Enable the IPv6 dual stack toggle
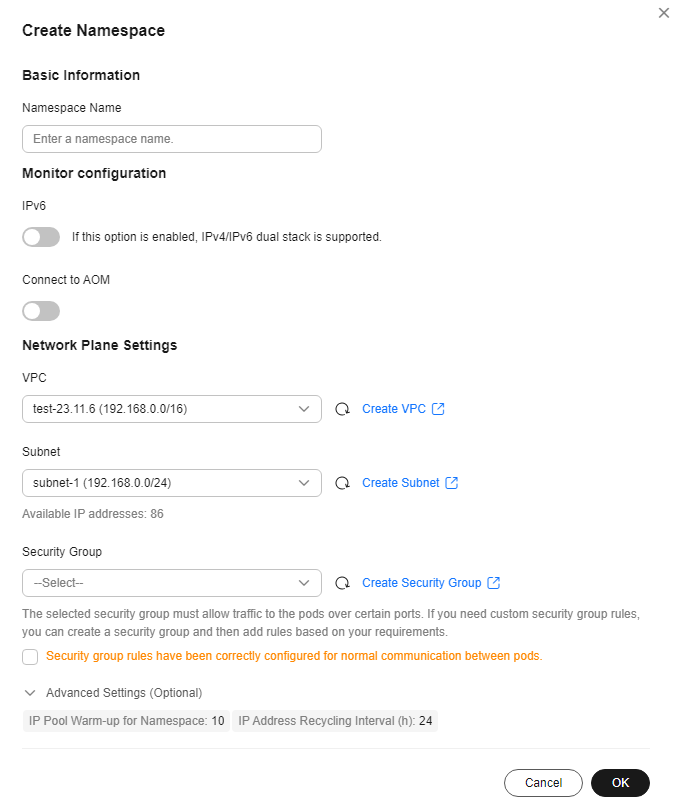Image resolution: width=685 pixels, height=805 pixels. tap(41, 237)
